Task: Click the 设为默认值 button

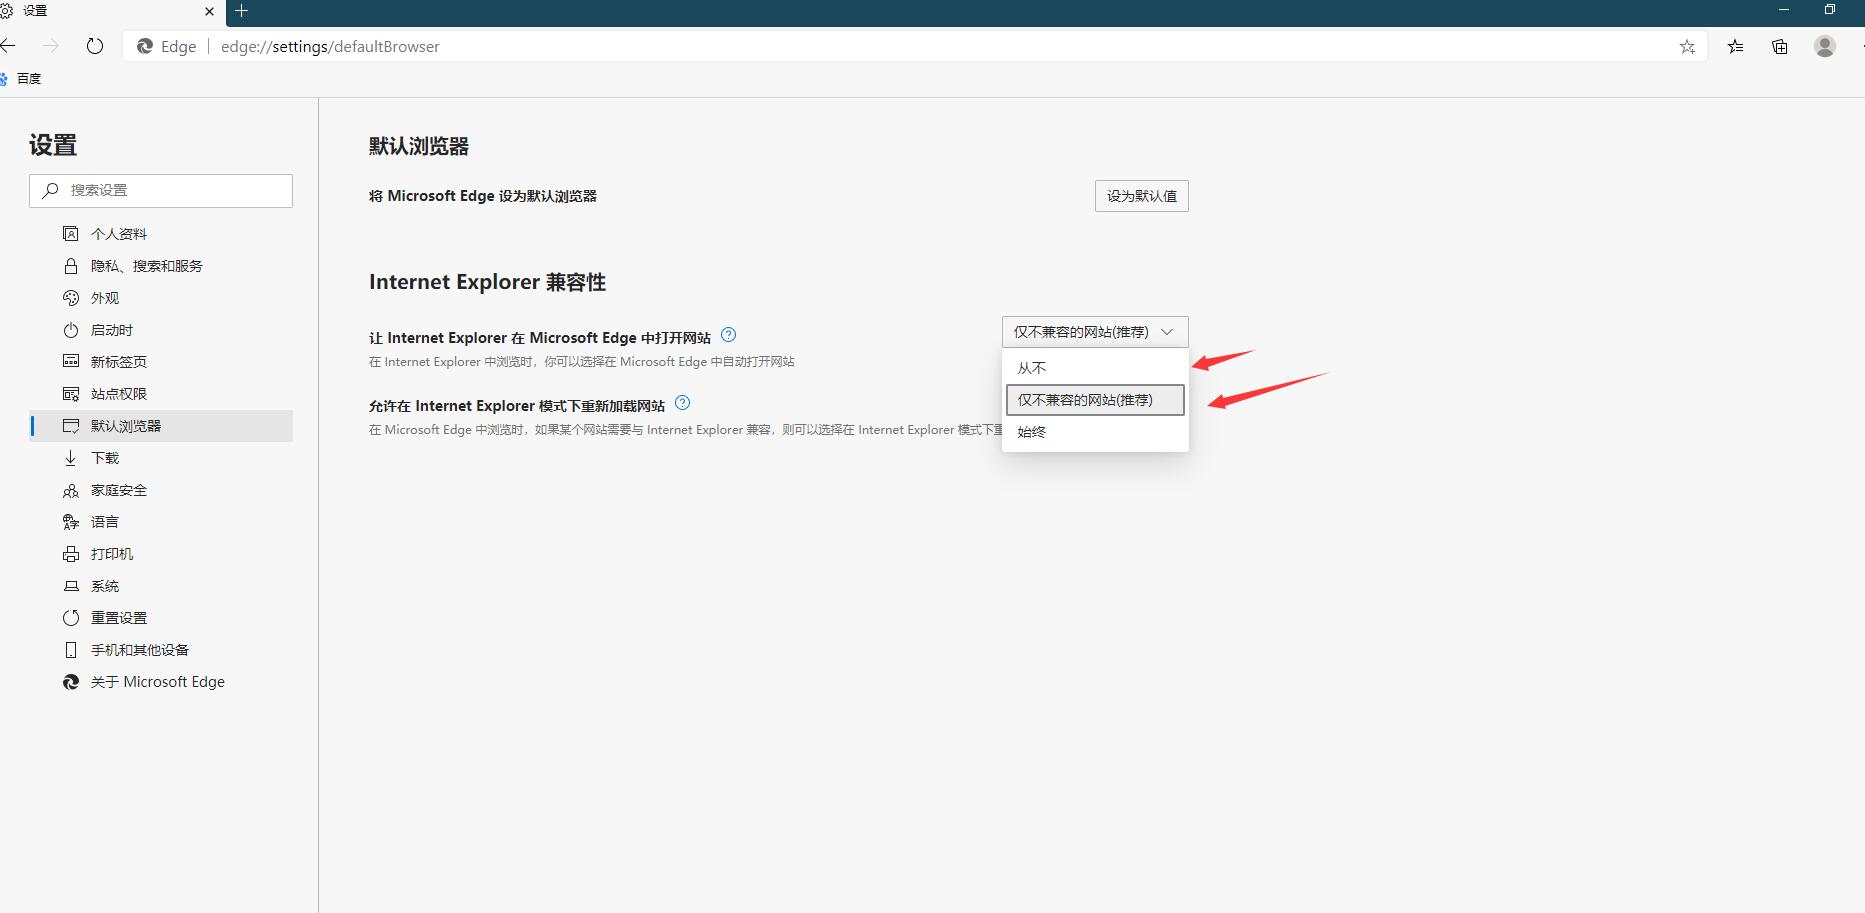Action: pyautogui.click(x=1141, y=196)
